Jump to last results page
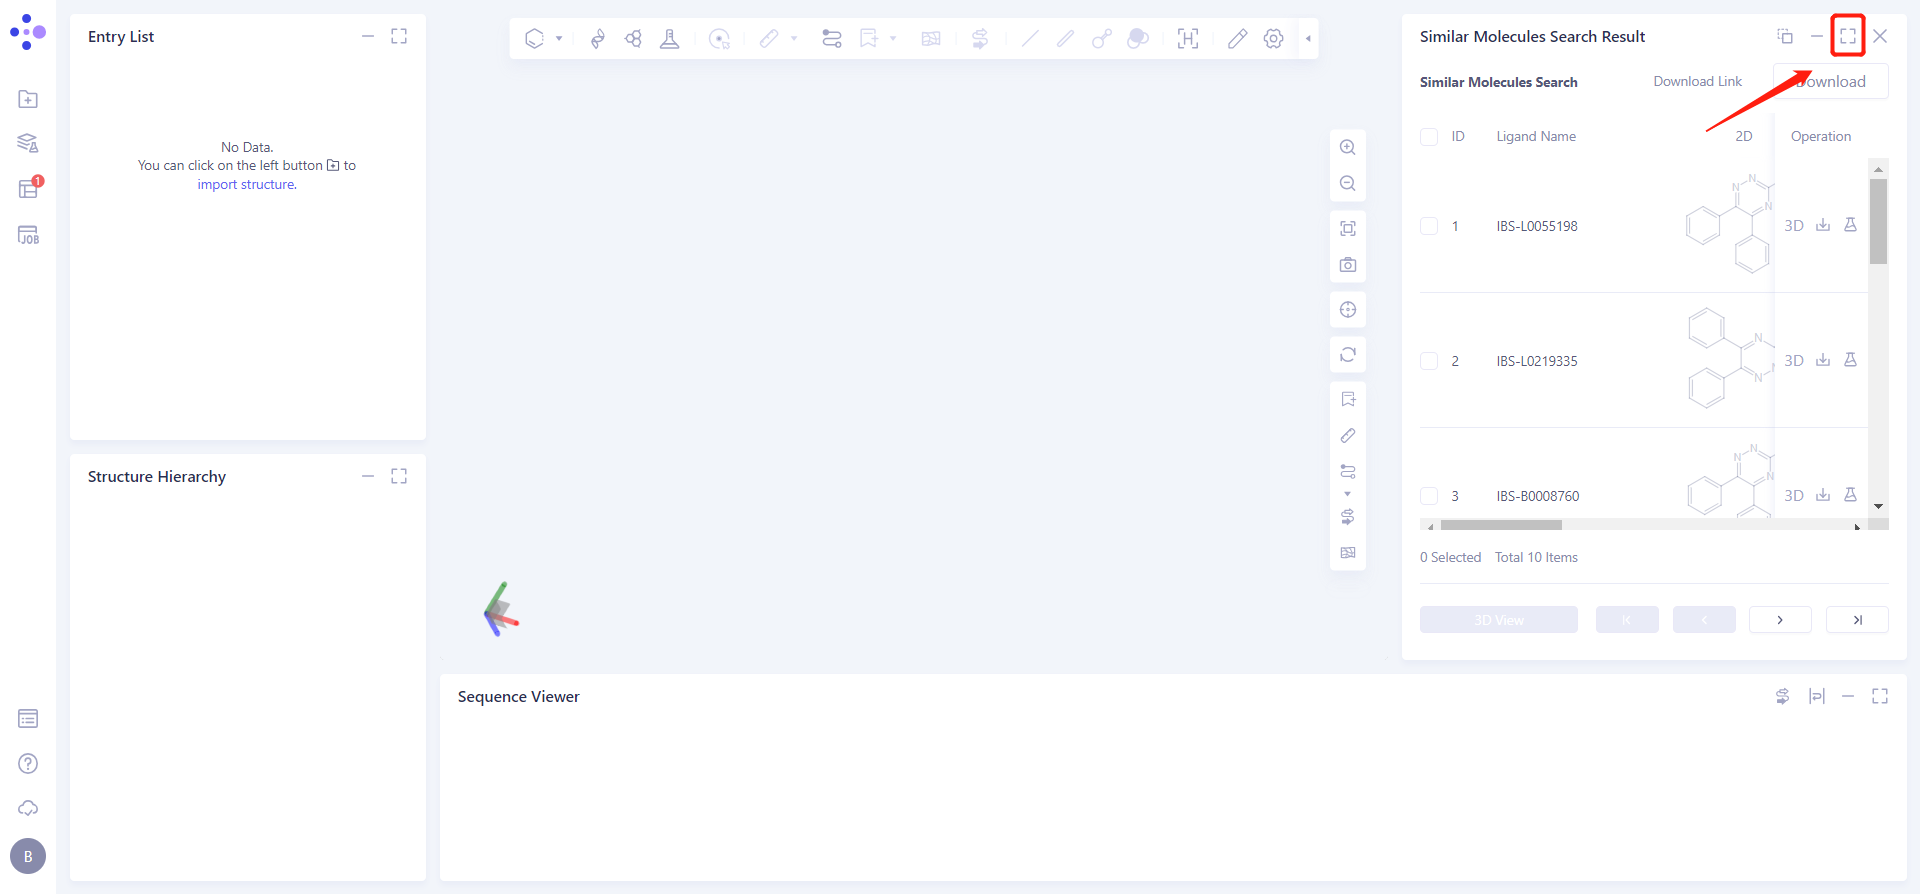Screen dimensions: 1920x894 (x=1857, y=620)
